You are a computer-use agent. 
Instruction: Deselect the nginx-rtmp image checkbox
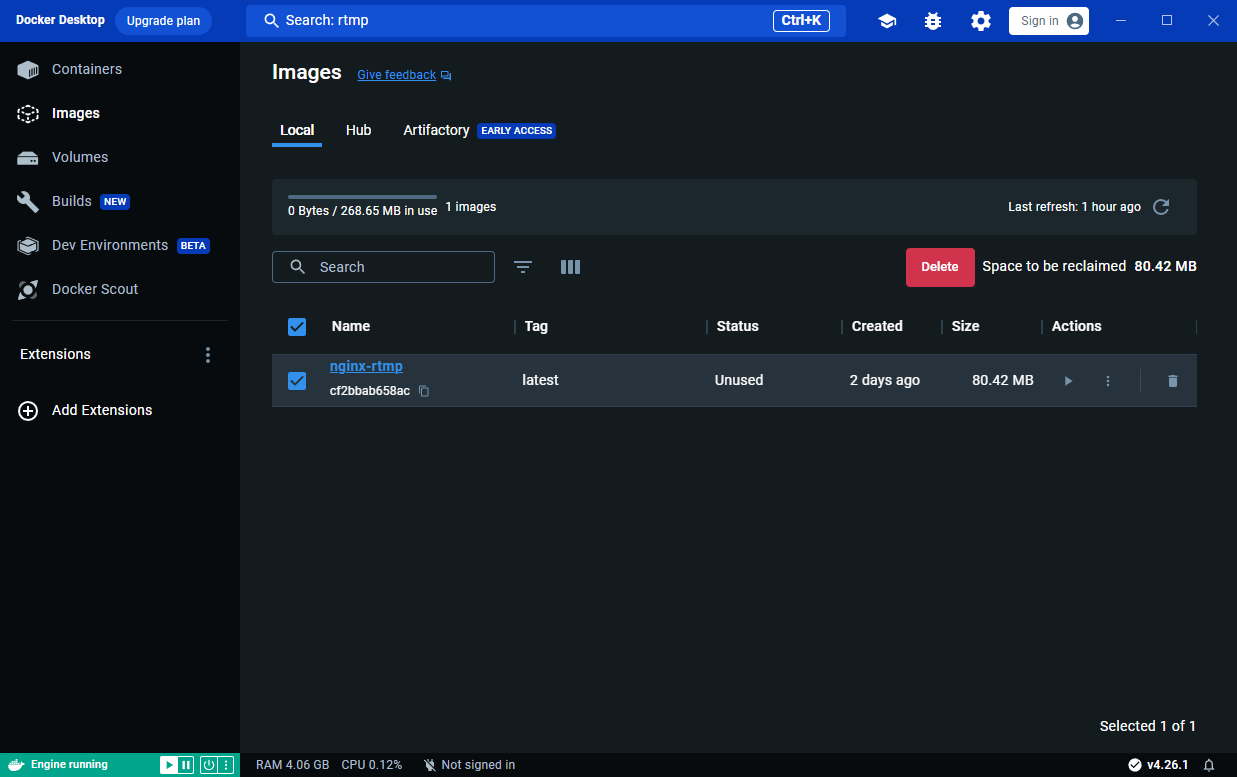(297, 381)
